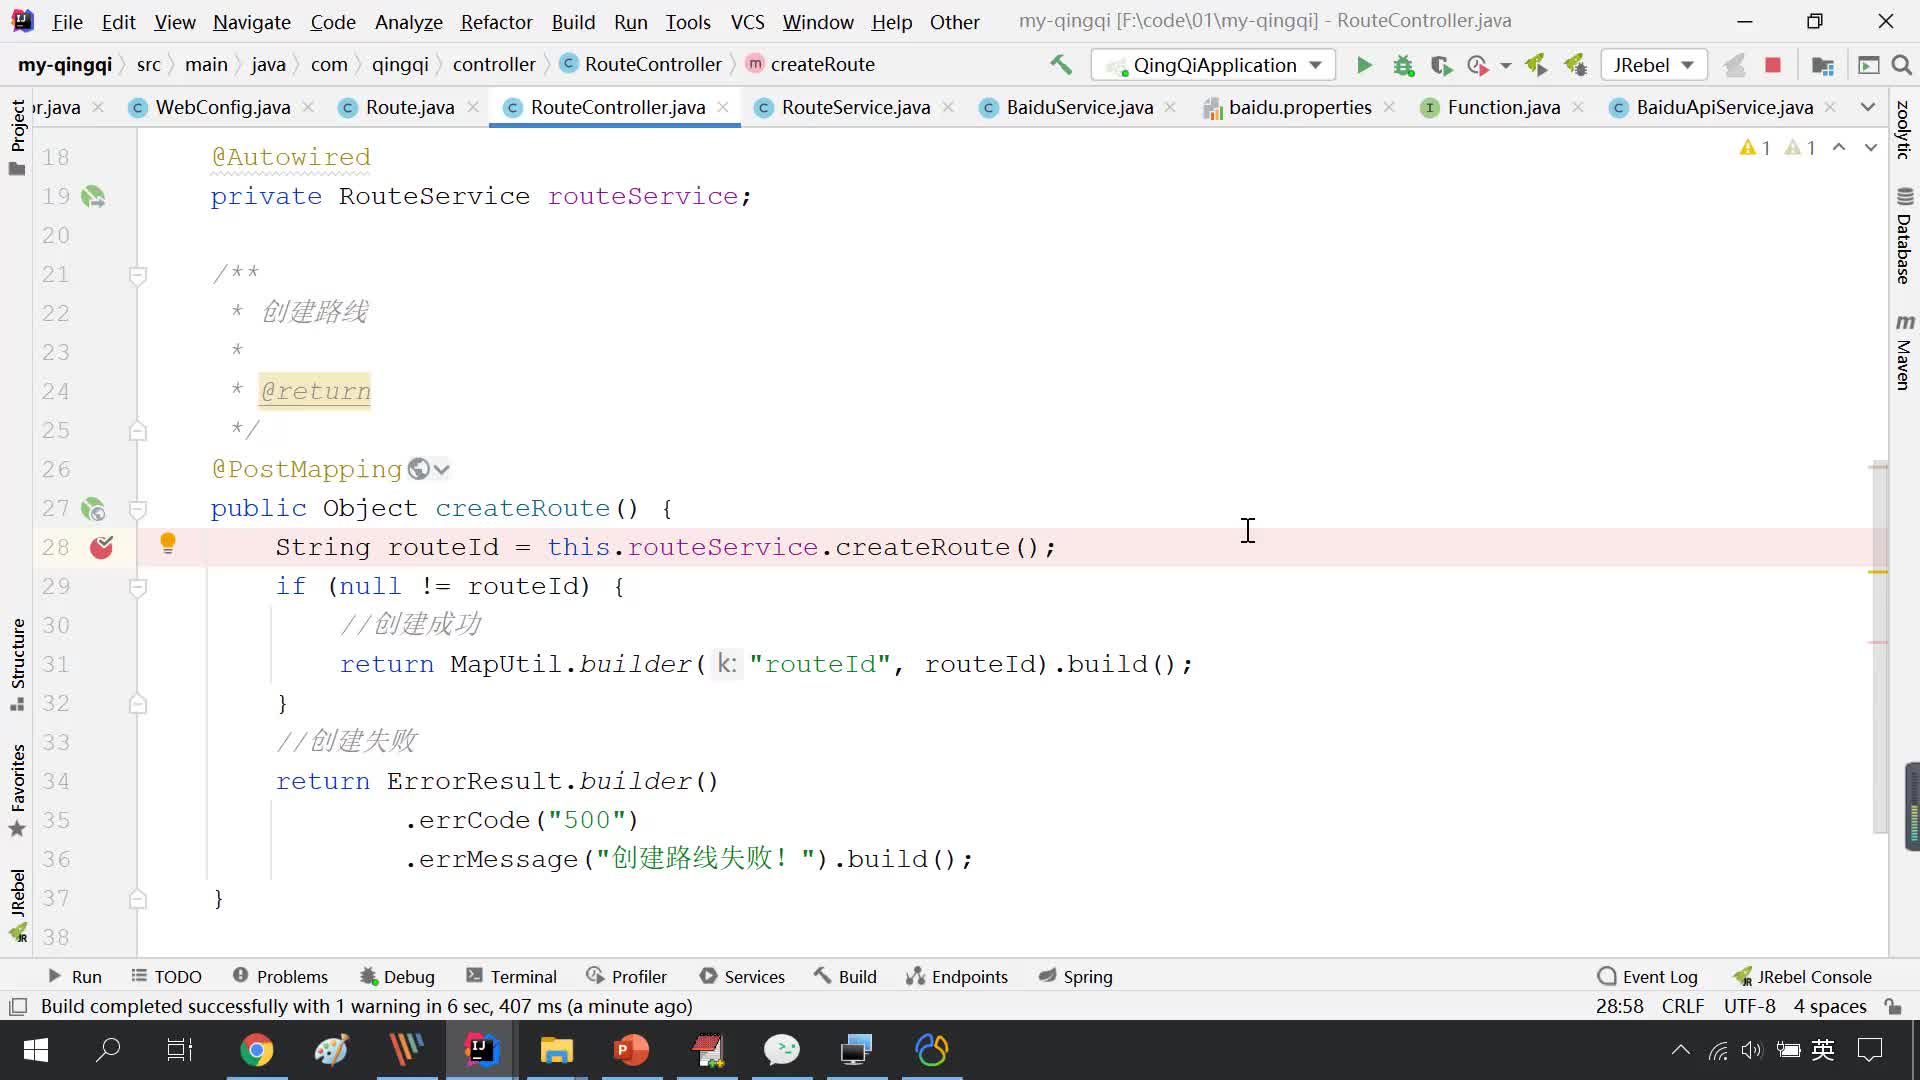Open PowerPoint from the taskbar
Image resolution: width=1920 pixels, height=1080 pixels.
click(x=631, y=1050)
